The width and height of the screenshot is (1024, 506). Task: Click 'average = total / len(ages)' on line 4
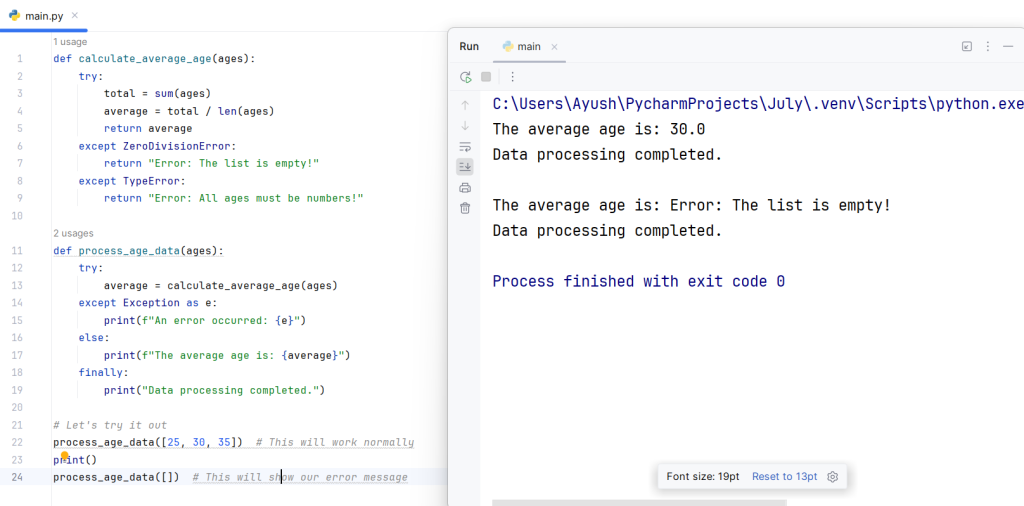point(189,111)
